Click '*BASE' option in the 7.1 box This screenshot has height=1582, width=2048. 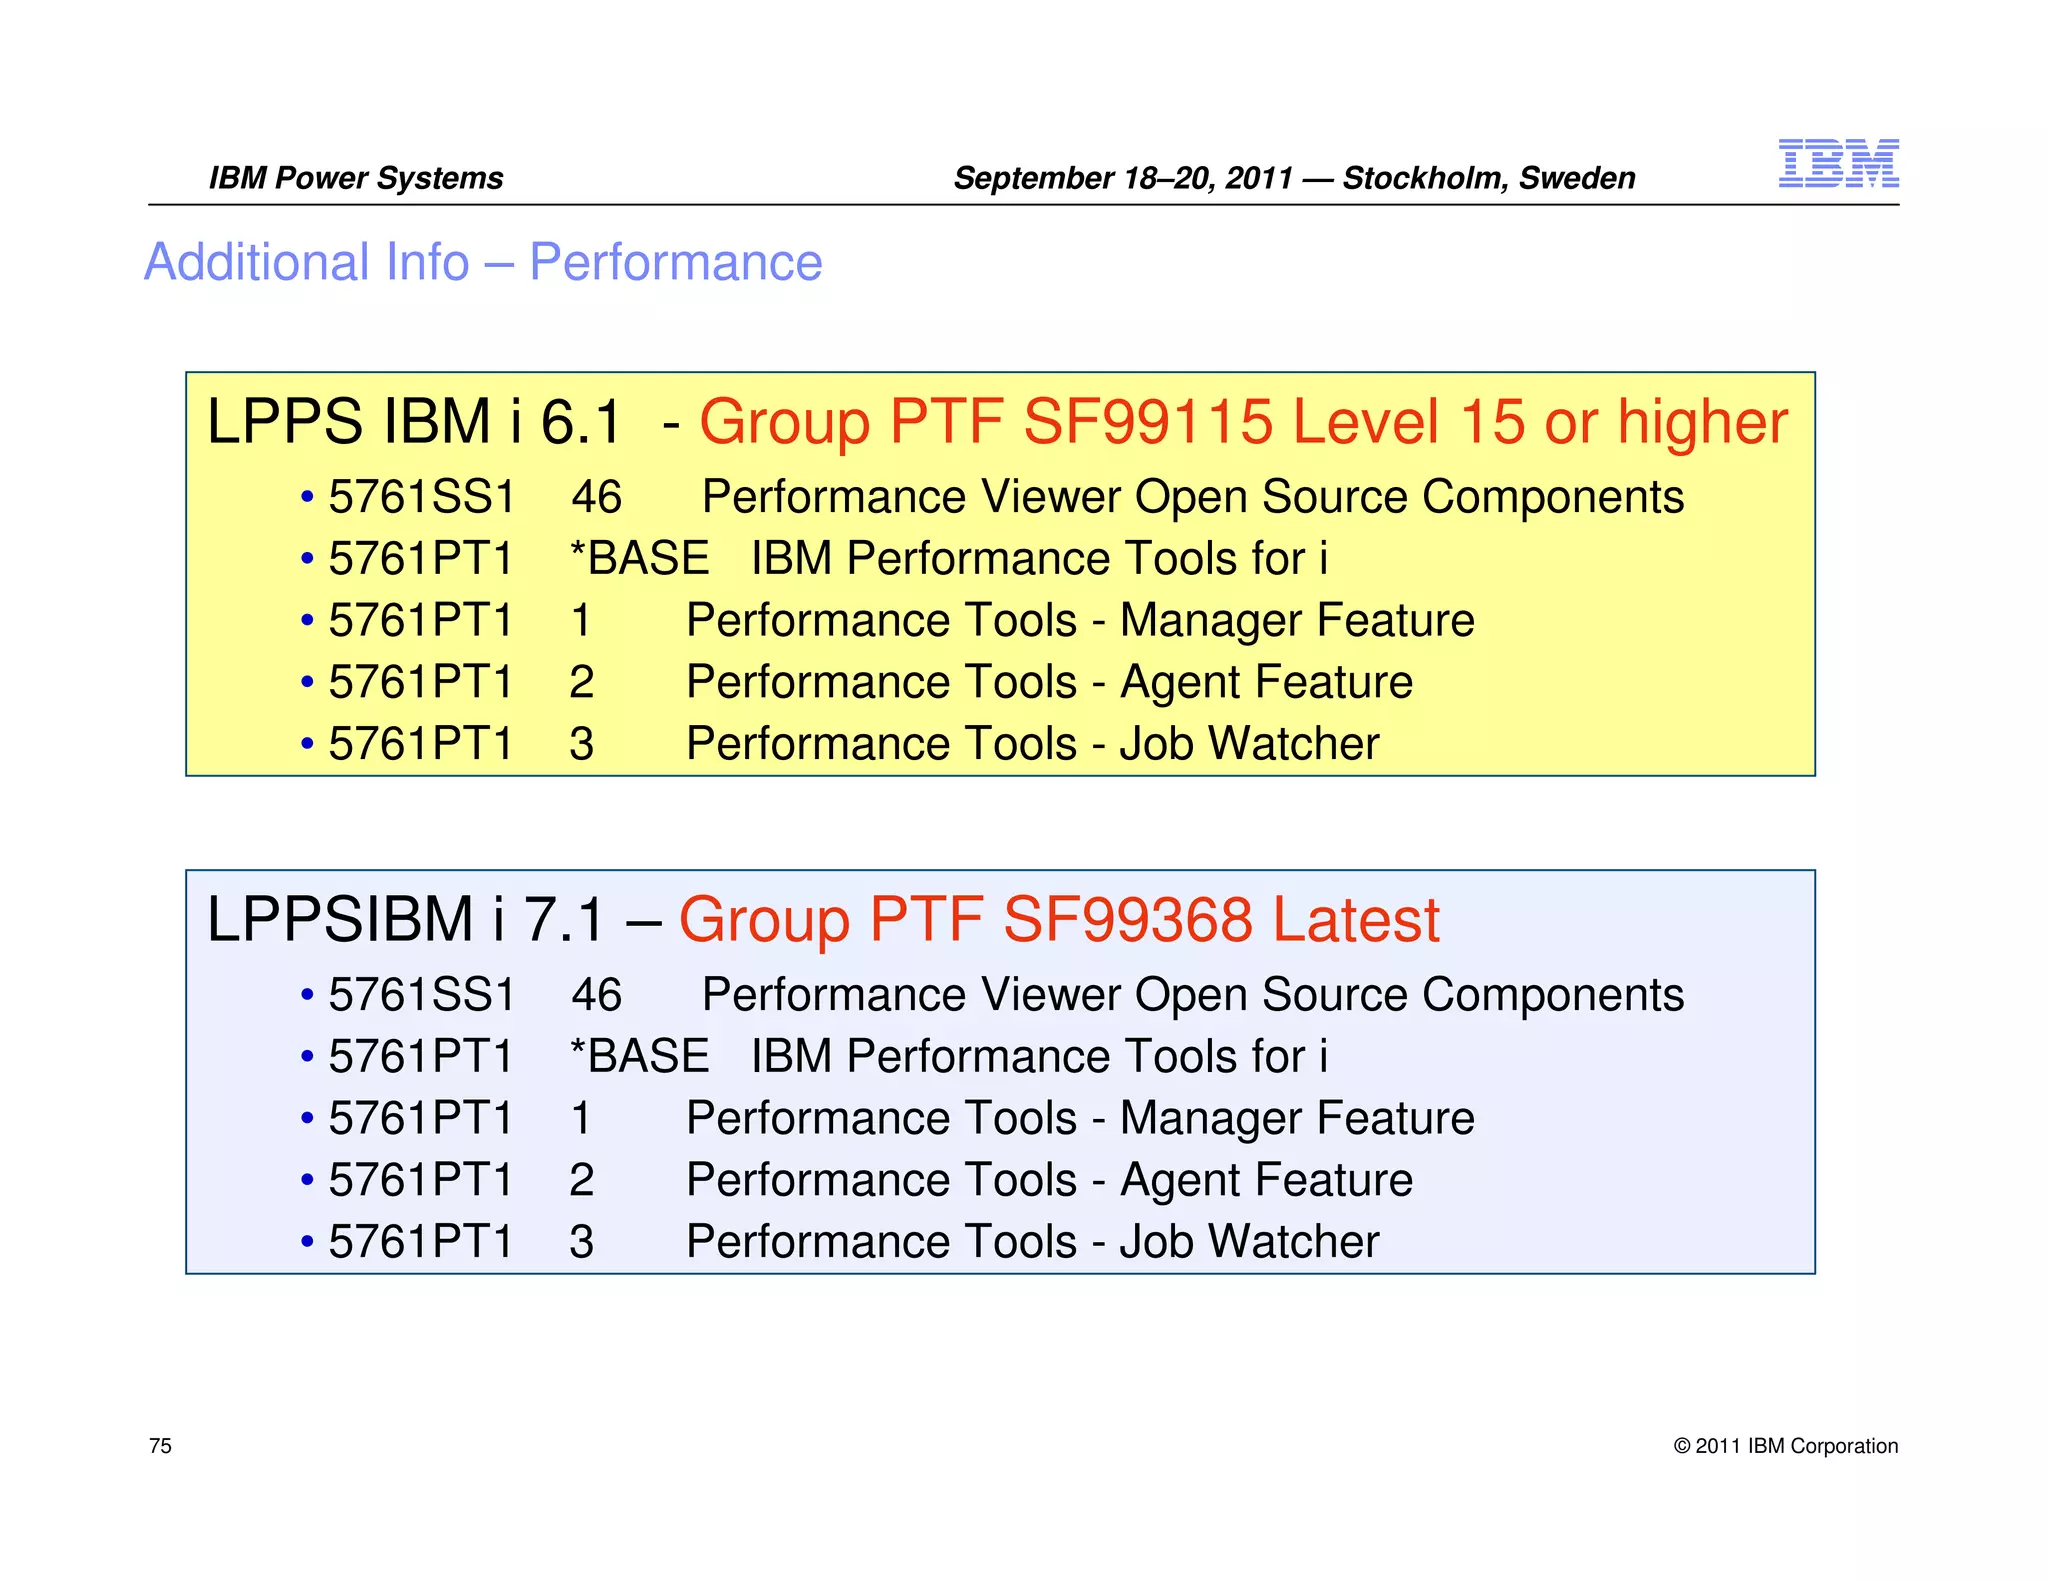click(x=639, y=1056)
